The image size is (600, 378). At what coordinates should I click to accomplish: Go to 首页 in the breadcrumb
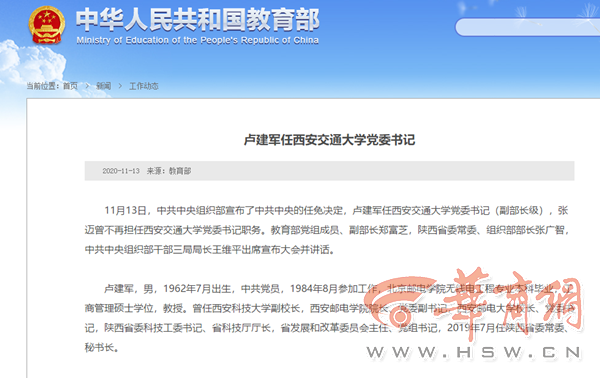pos(70,86)
